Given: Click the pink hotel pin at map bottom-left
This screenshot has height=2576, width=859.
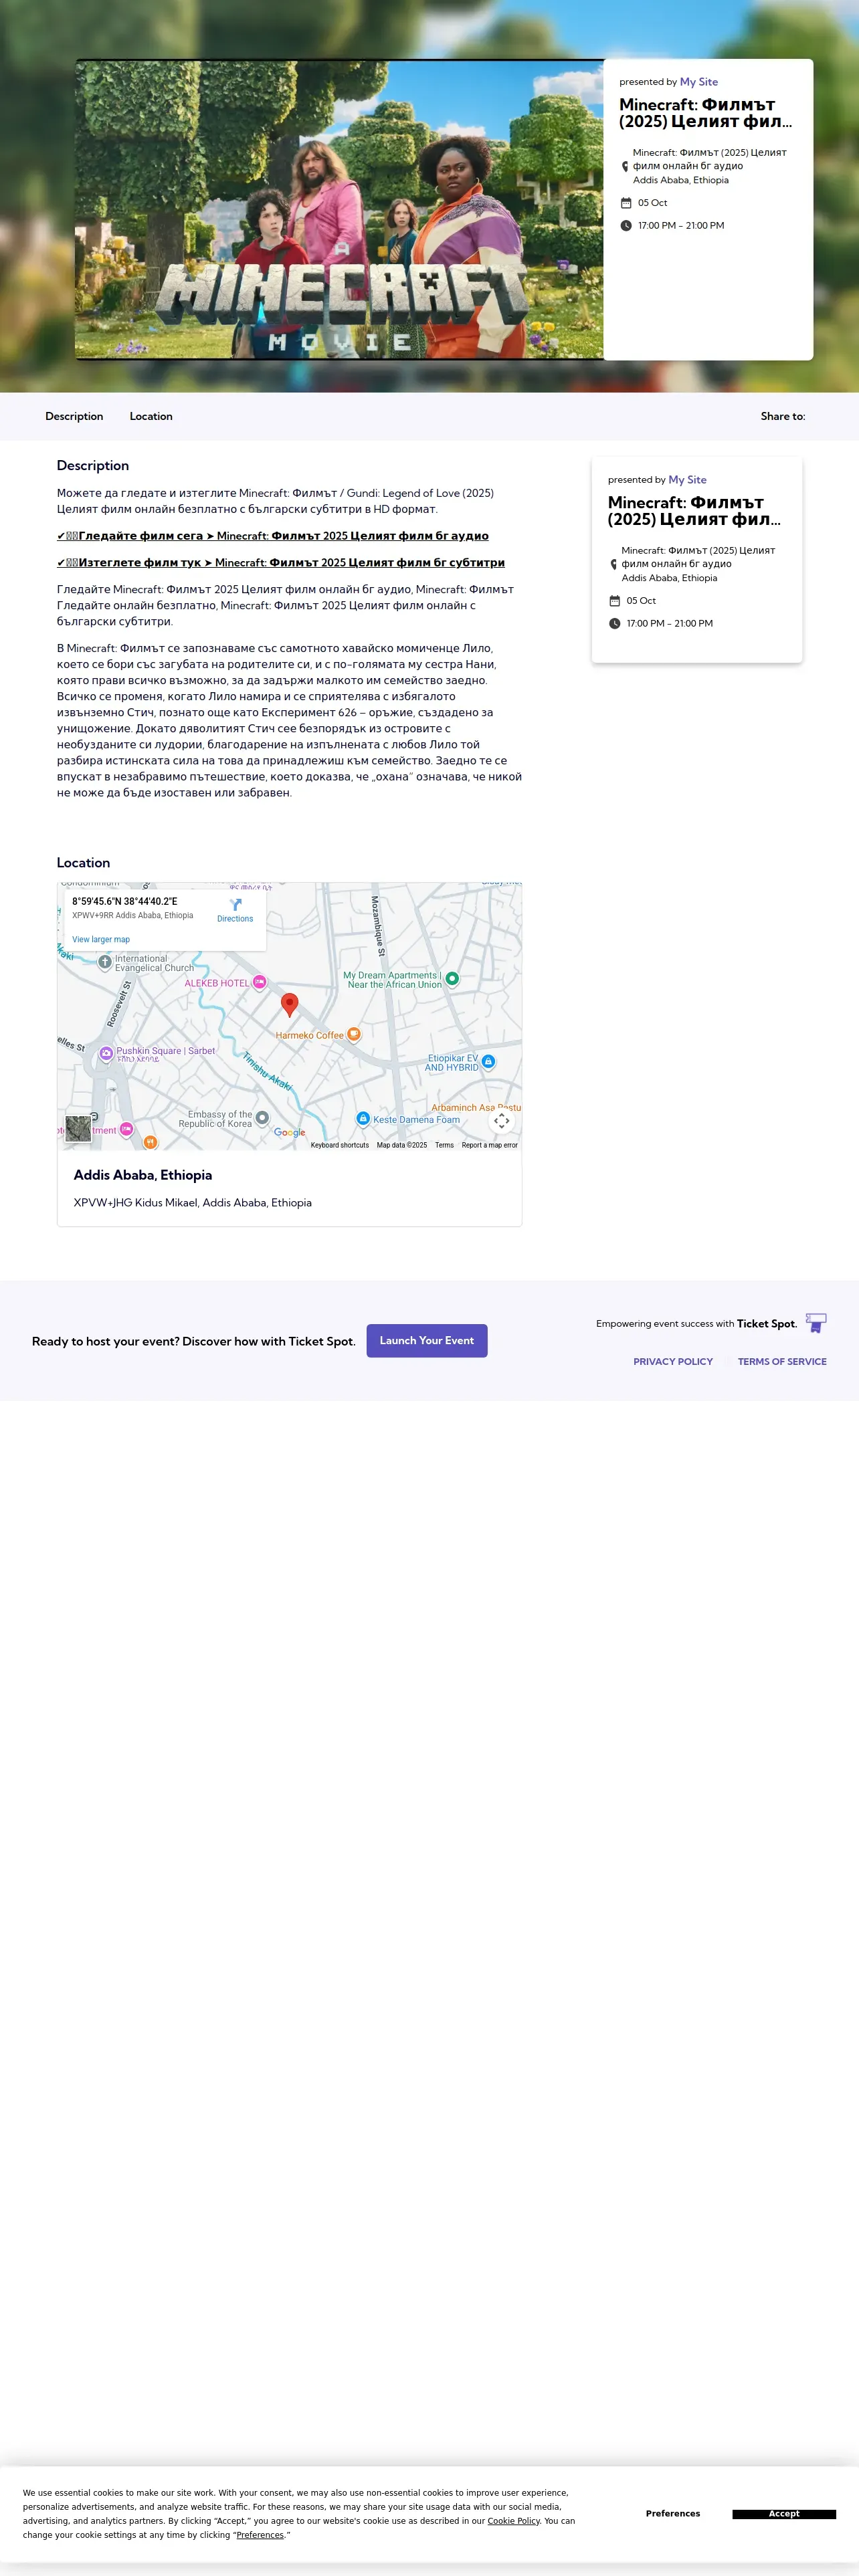Looking at the screenshot, I should 126,1129.
